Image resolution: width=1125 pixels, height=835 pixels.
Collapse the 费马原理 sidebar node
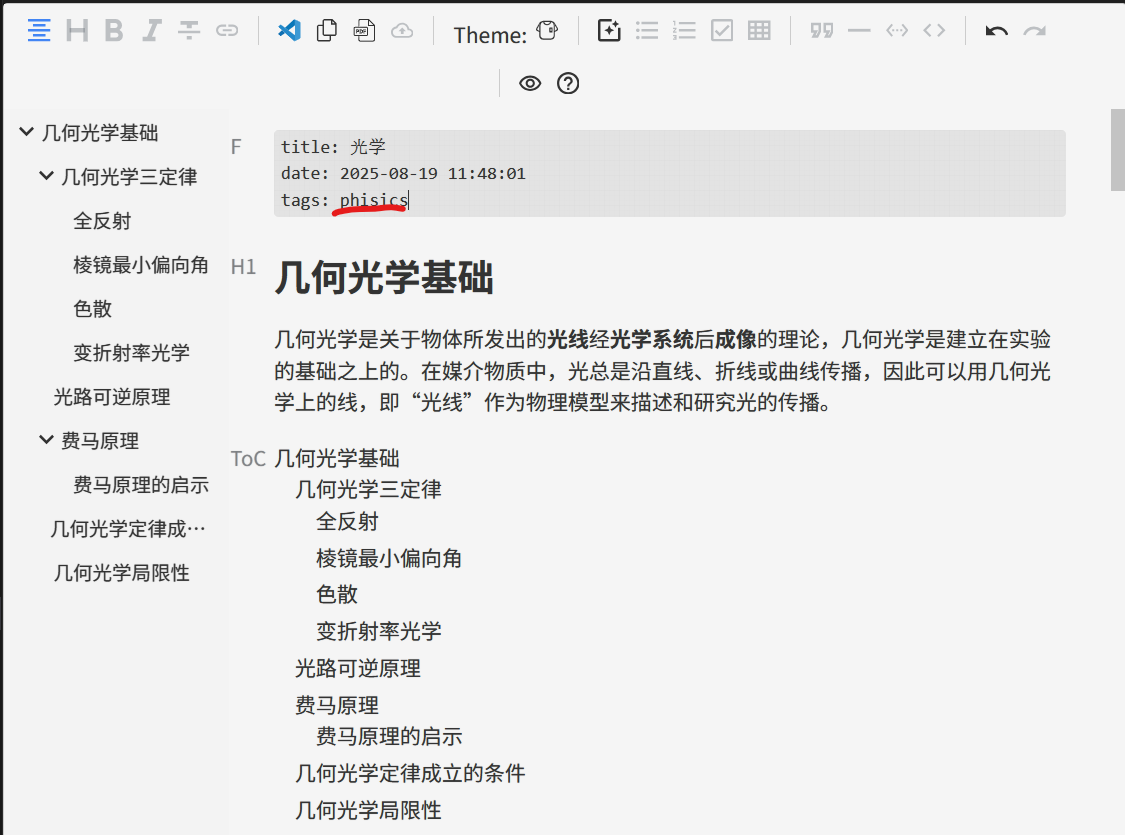point(46,440)
